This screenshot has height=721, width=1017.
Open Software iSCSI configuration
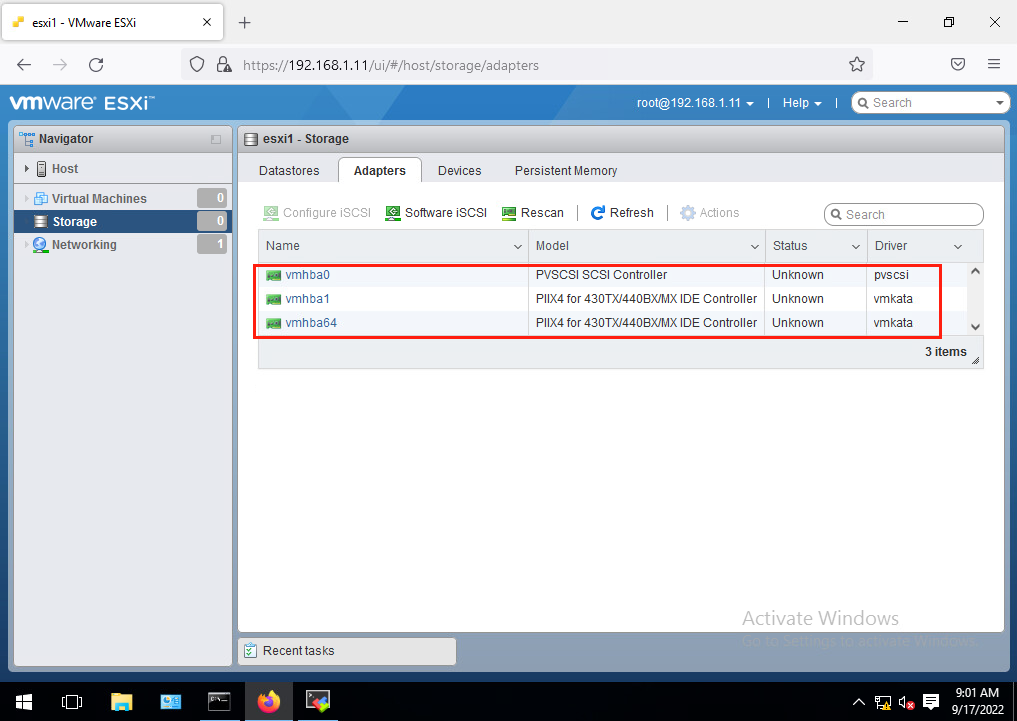click(x=435, y=212)
